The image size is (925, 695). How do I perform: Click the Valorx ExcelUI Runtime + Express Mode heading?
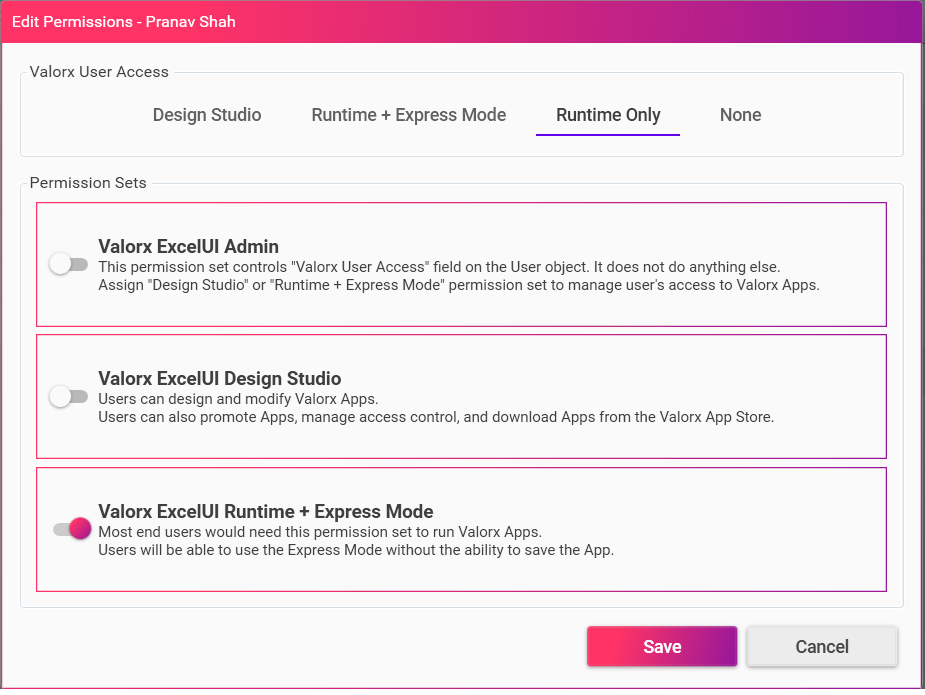point(265,512)
